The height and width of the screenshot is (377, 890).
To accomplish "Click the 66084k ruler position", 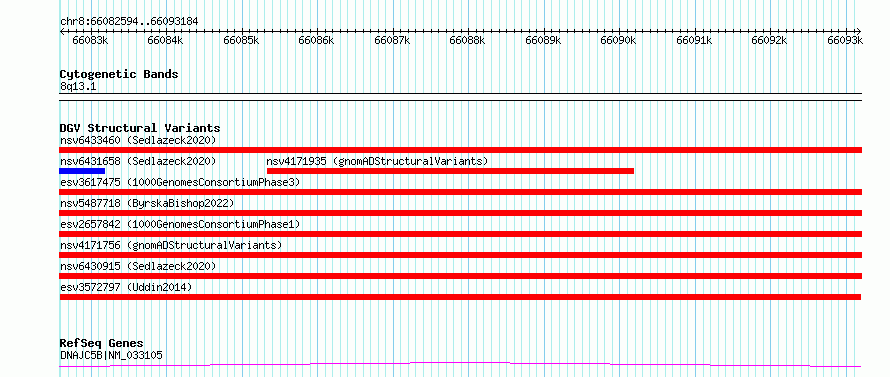I will click(x=166, y=40).
